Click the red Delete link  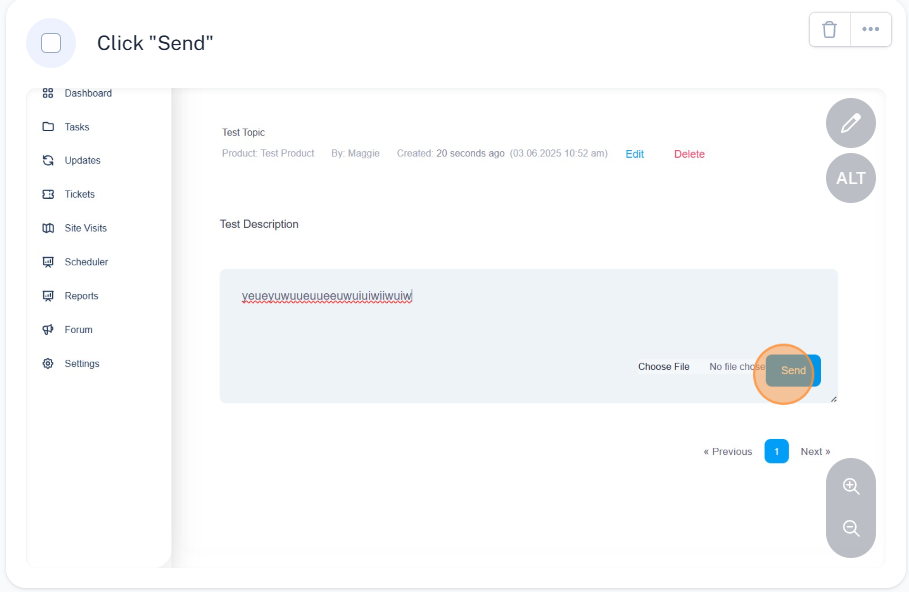point(689,154)
